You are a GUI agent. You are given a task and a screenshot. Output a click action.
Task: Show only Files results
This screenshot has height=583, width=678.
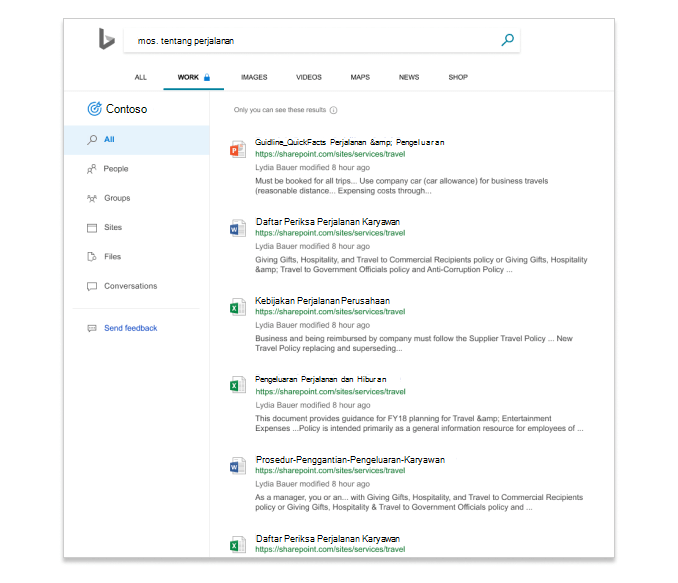[x=112, y=257]
